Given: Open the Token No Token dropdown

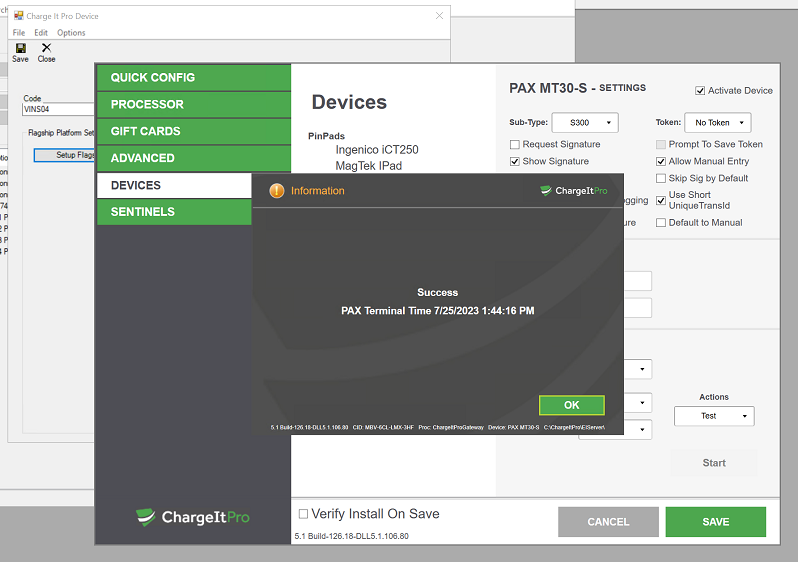Looking at the screenshot, I should click(x=718, y=123).
